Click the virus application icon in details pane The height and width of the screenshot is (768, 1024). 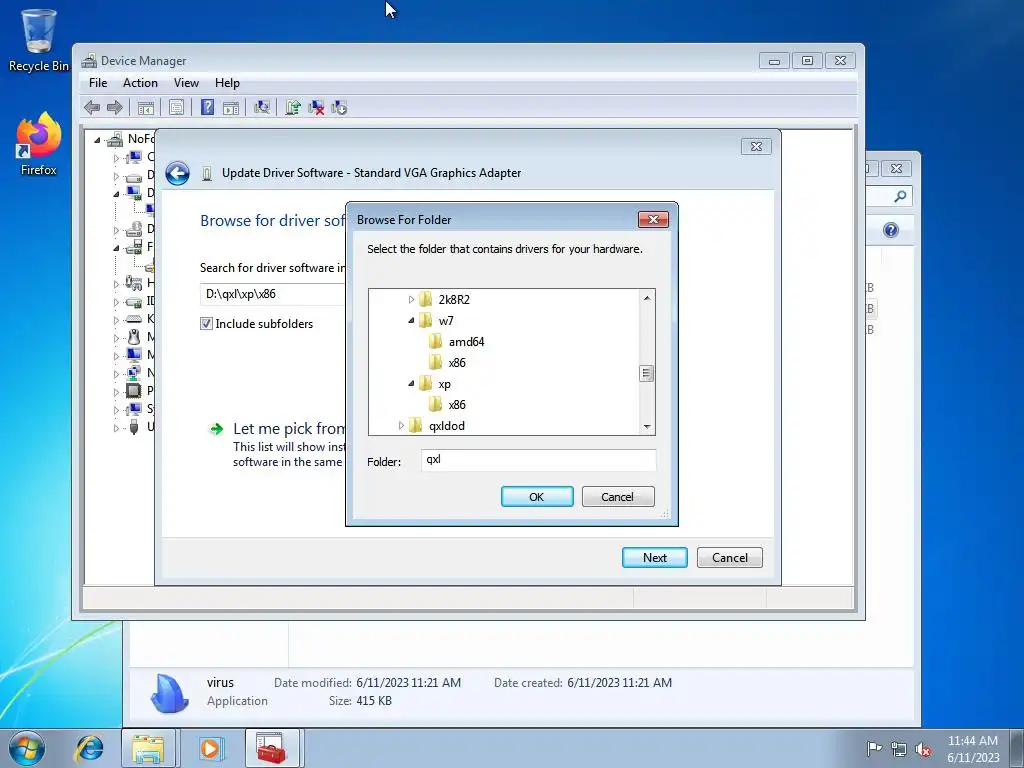169,693
